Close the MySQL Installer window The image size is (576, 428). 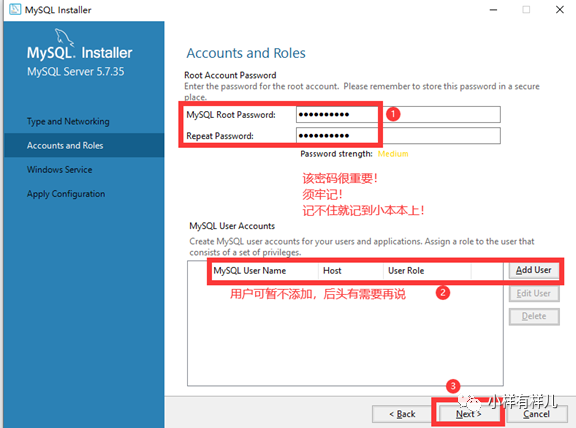(559, 10)
